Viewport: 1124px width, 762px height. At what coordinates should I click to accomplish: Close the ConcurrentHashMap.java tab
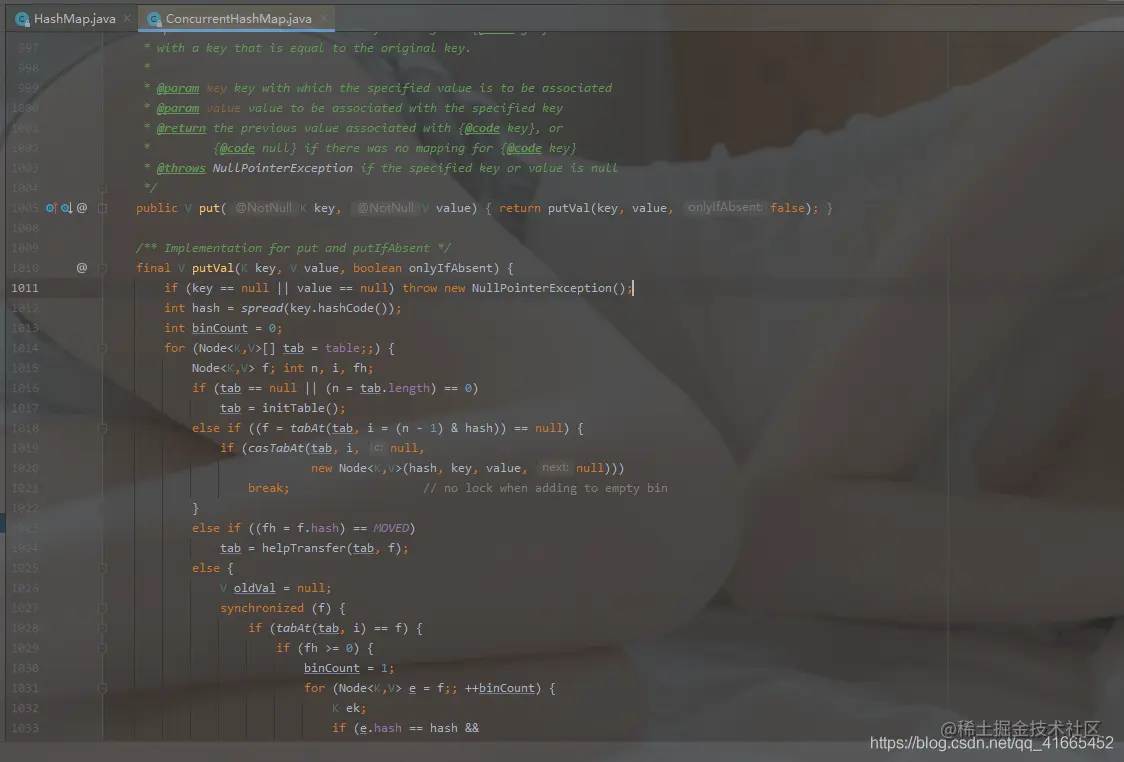(x=323, y=18)
